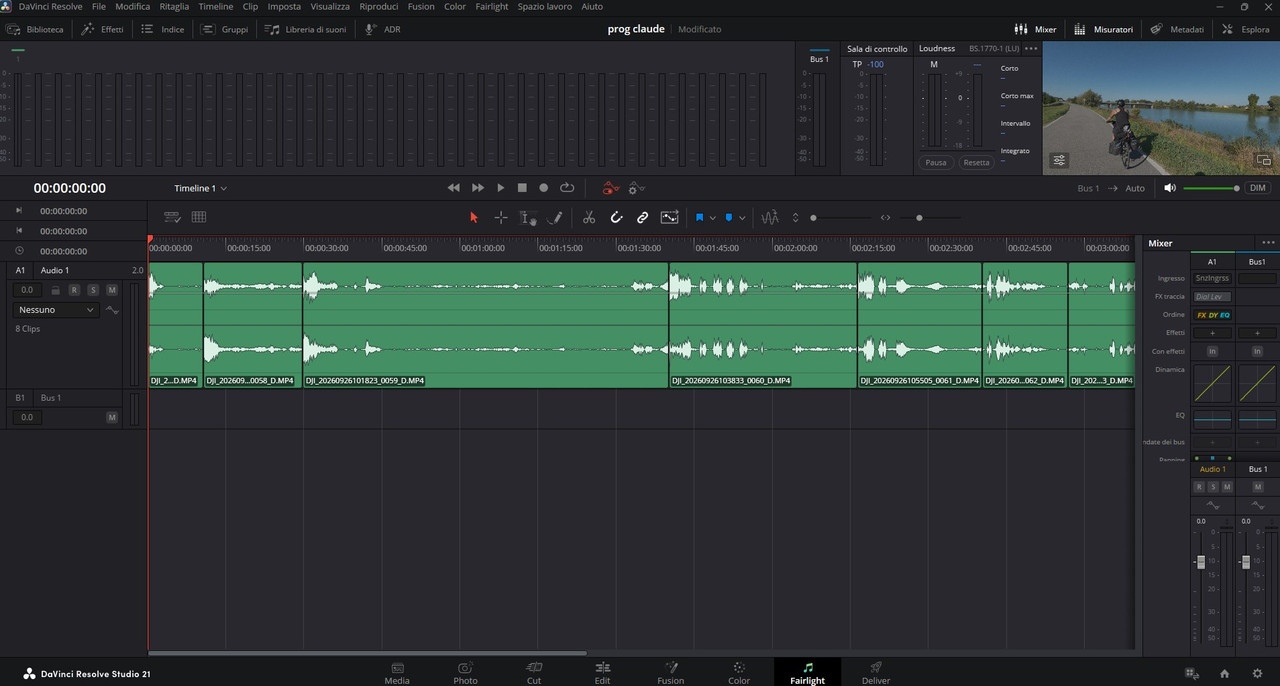
Task: Click the Bus1 channel fader handle
Action: [1245, 562]
